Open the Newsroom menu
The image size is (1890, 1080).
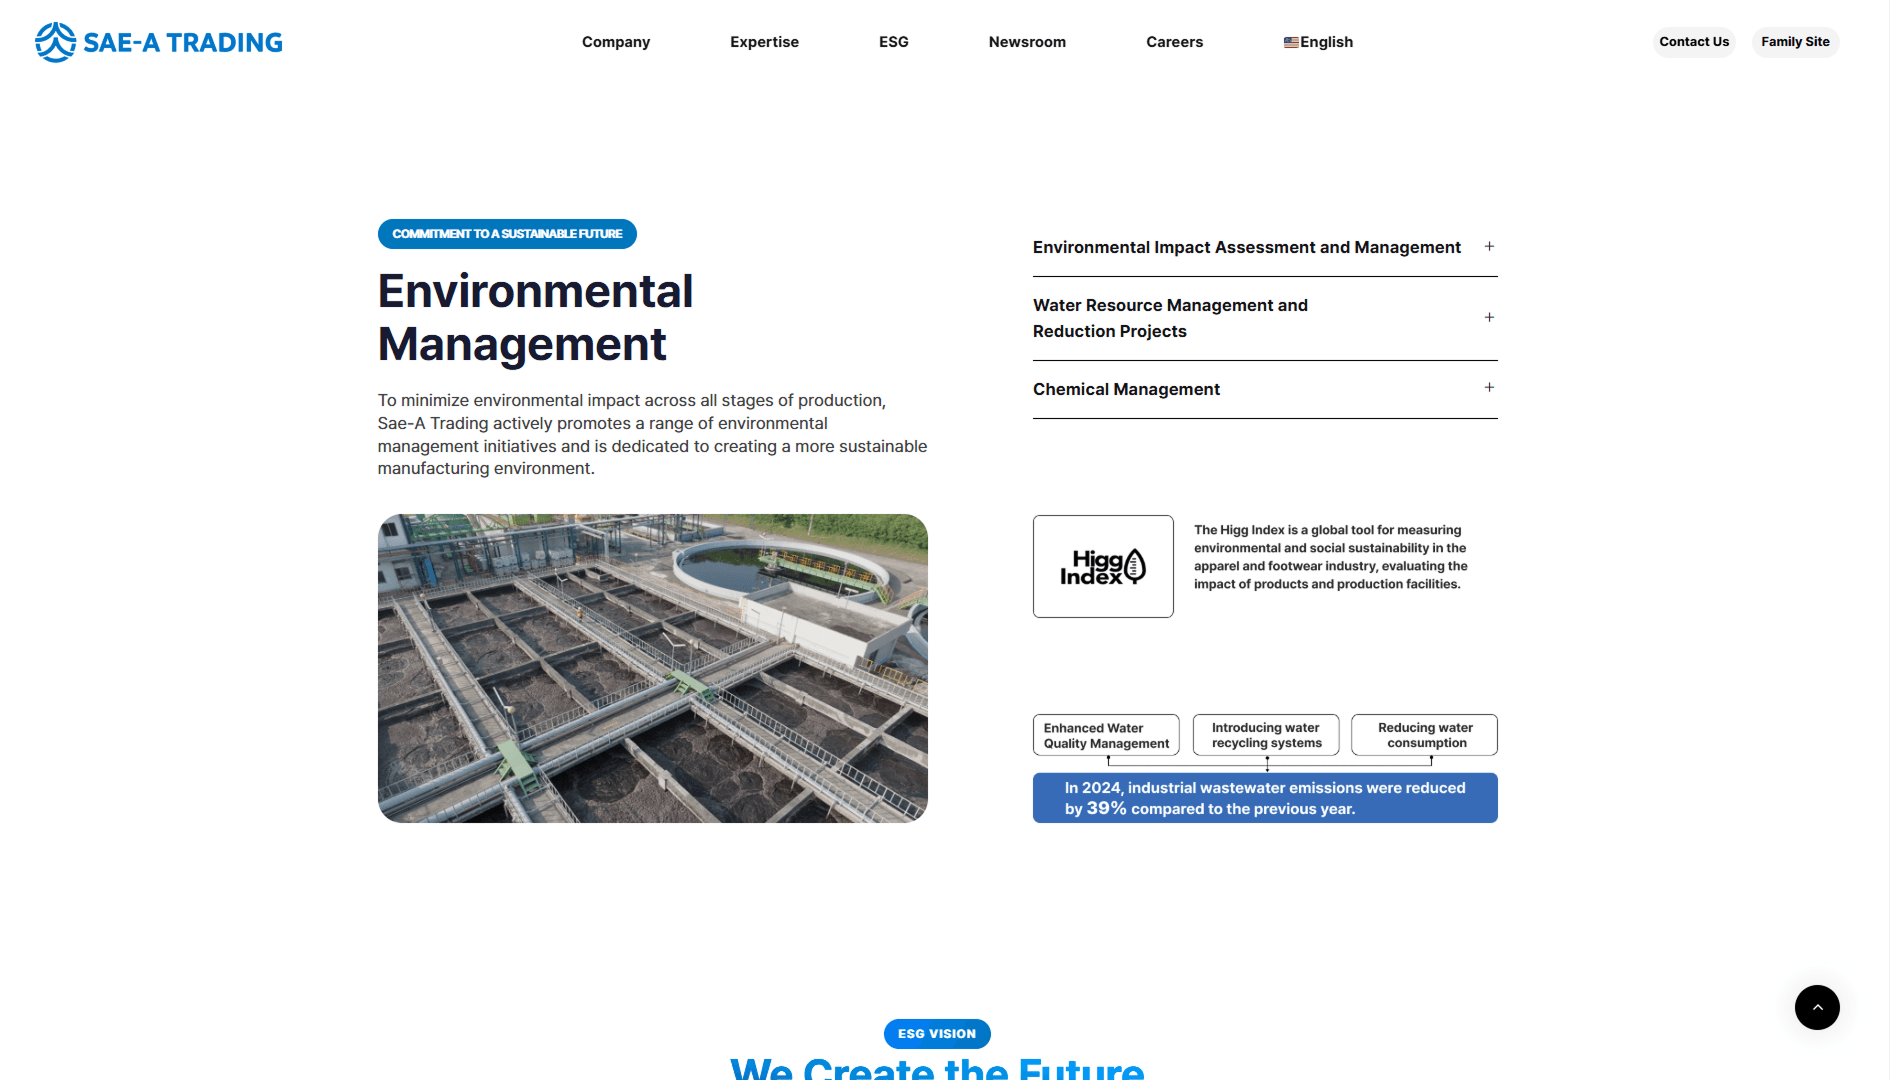tap(1027, 42)
